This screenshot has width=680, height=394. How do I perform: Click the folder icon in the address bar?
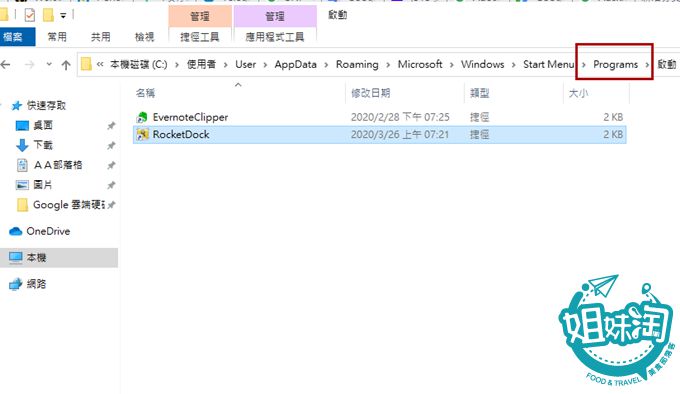click(x=86, y=64)
